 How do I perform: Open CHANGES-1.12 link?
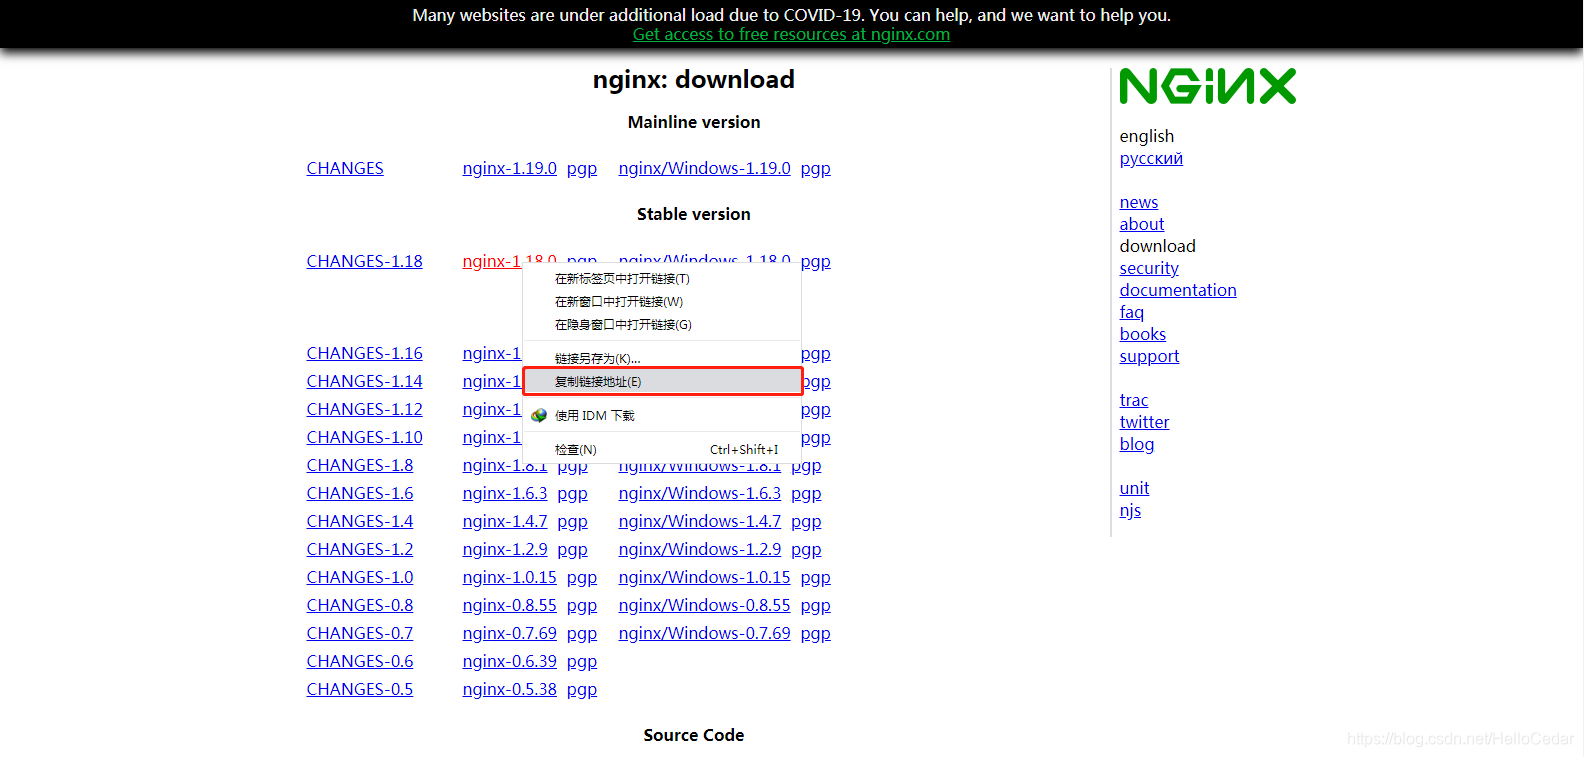[x=364, y=409]
